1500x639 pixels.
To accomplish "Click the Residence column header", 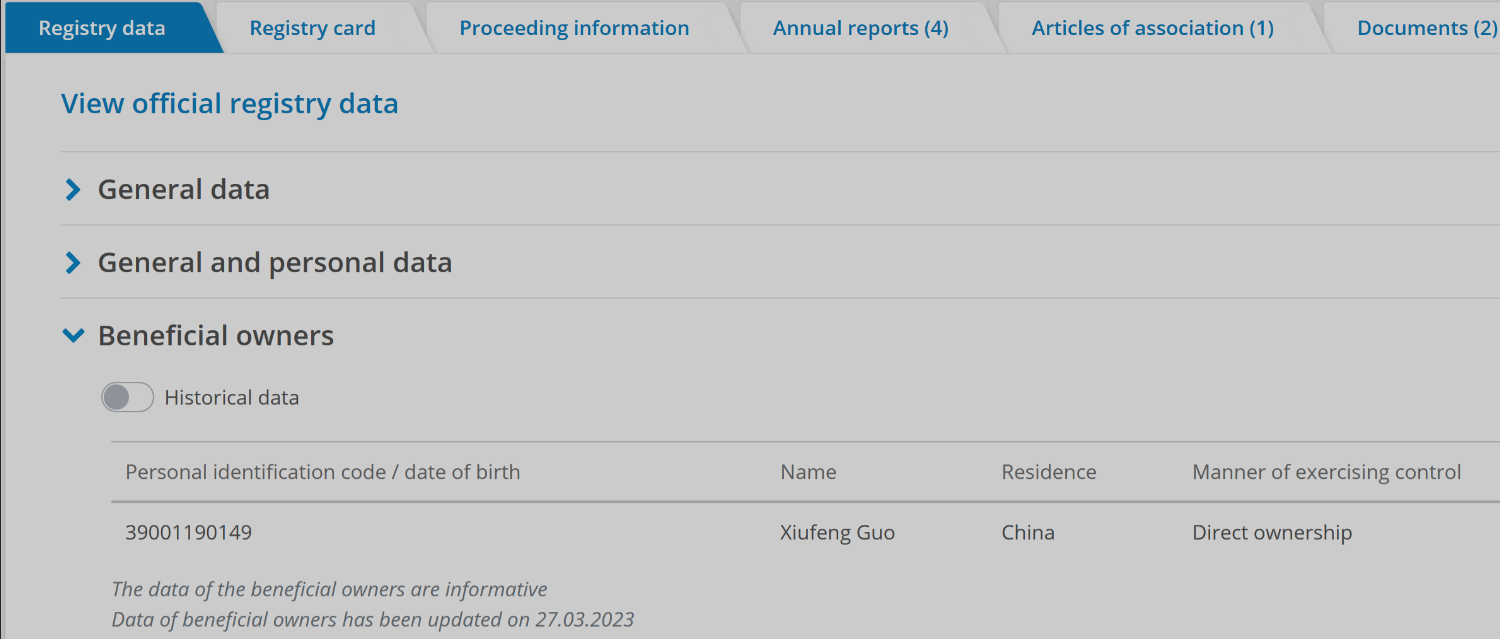I will click(1049, 472).
